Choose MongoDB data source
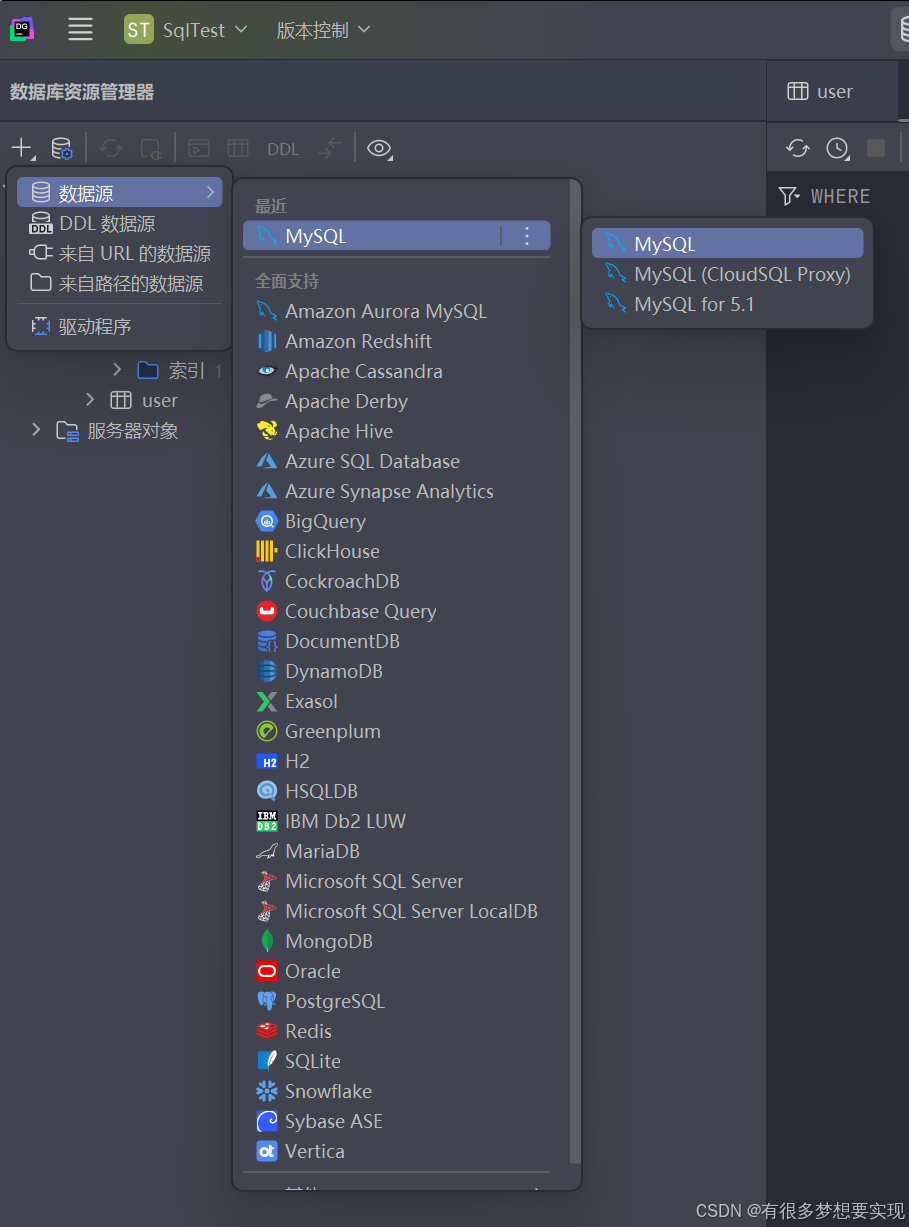 (x=396, y=941)
